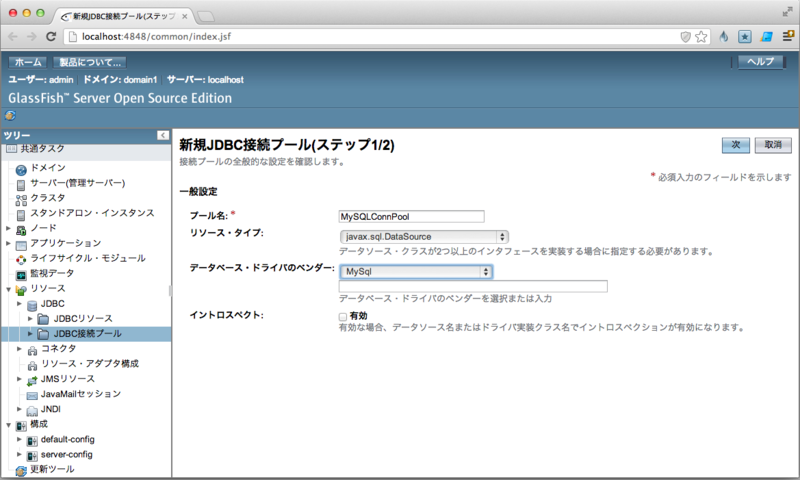
Task: Expand the default-config tree node
Action: 19,439
